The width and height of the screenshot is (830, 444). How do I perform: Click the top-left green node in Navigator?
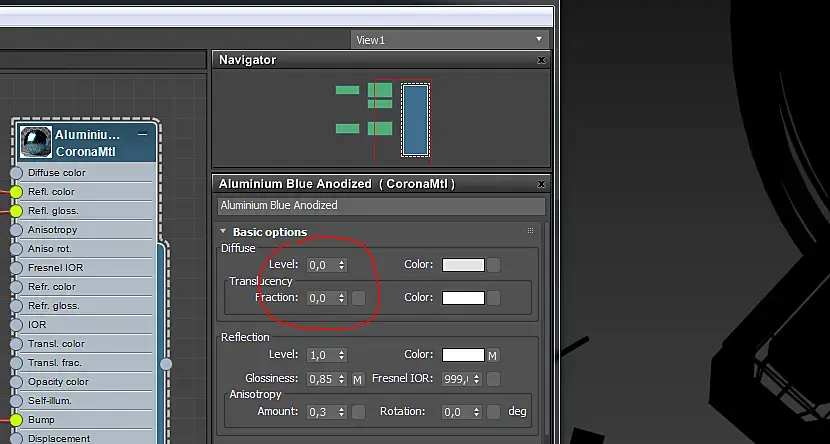pos(347,90)
